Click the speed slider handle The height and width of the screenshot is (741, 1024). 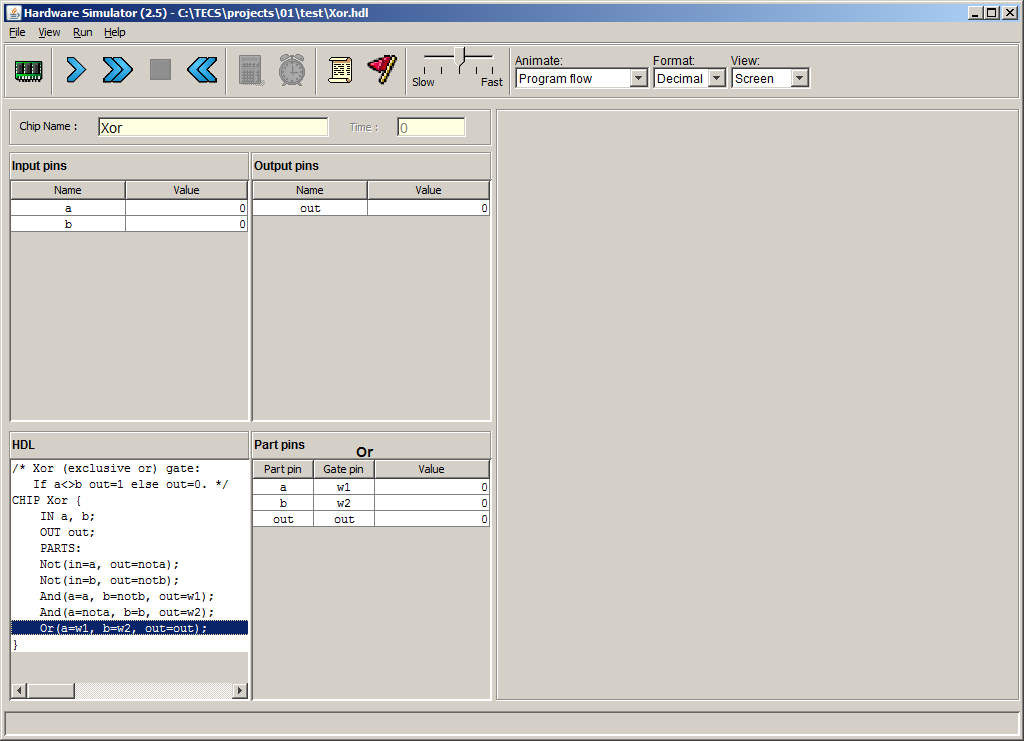pyautogui.click(x=460, y=57)
